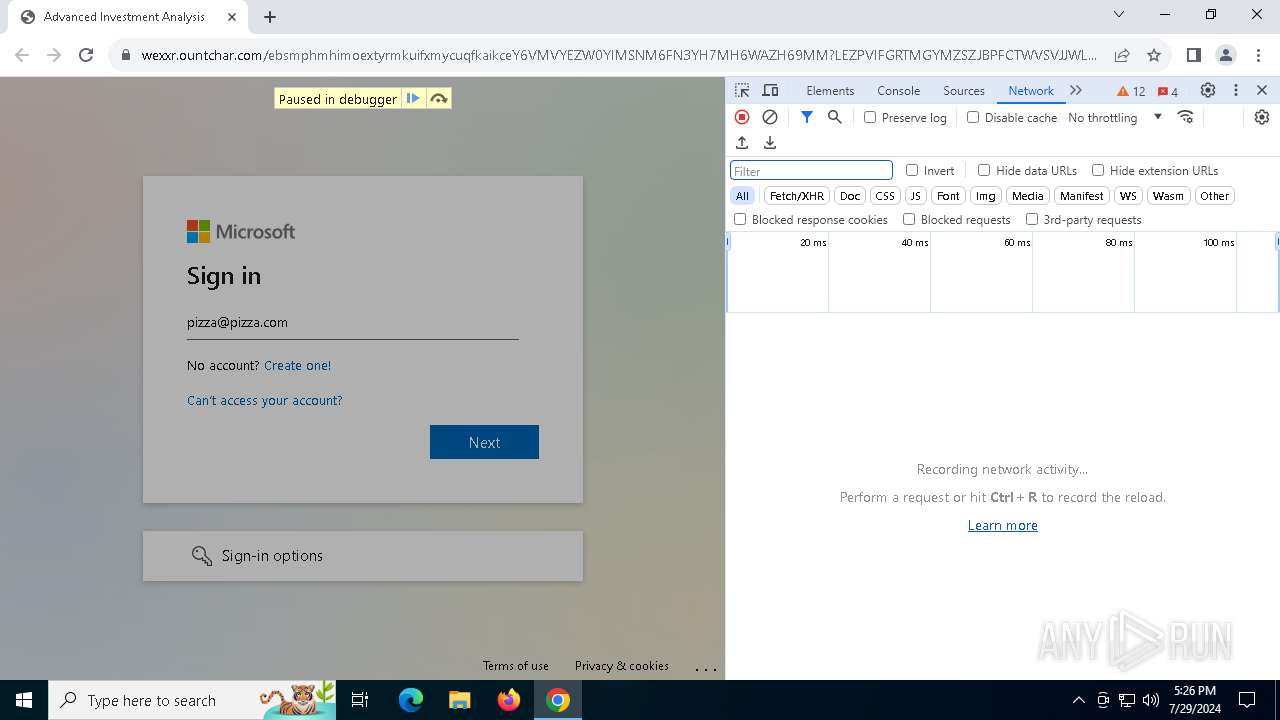Open Sign-in options
The image size is (1280, 720).
(x=363, y=556)
